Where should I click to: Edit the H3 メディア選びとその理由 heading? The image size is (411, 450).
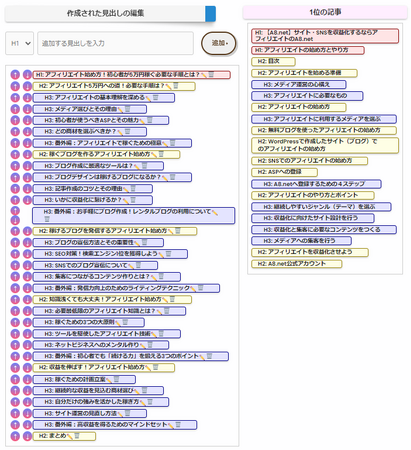tap(120, 109)
